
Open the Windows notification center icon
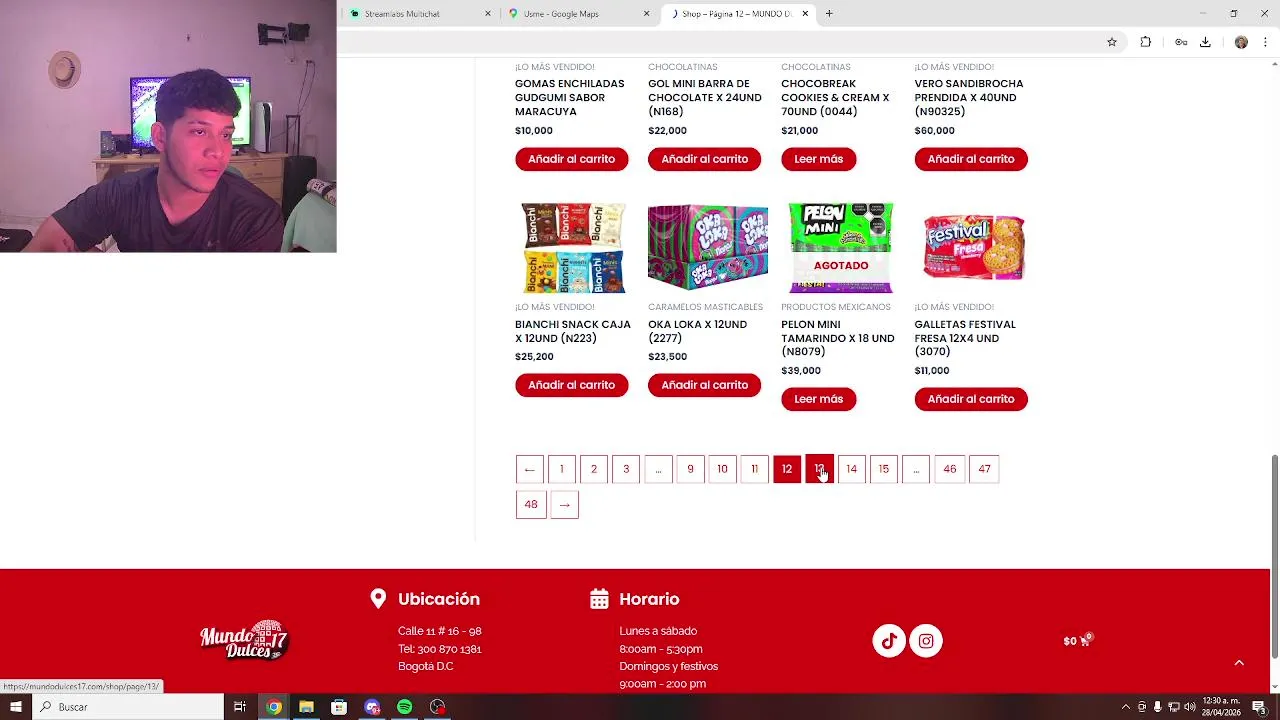(x=1259, y=707)
